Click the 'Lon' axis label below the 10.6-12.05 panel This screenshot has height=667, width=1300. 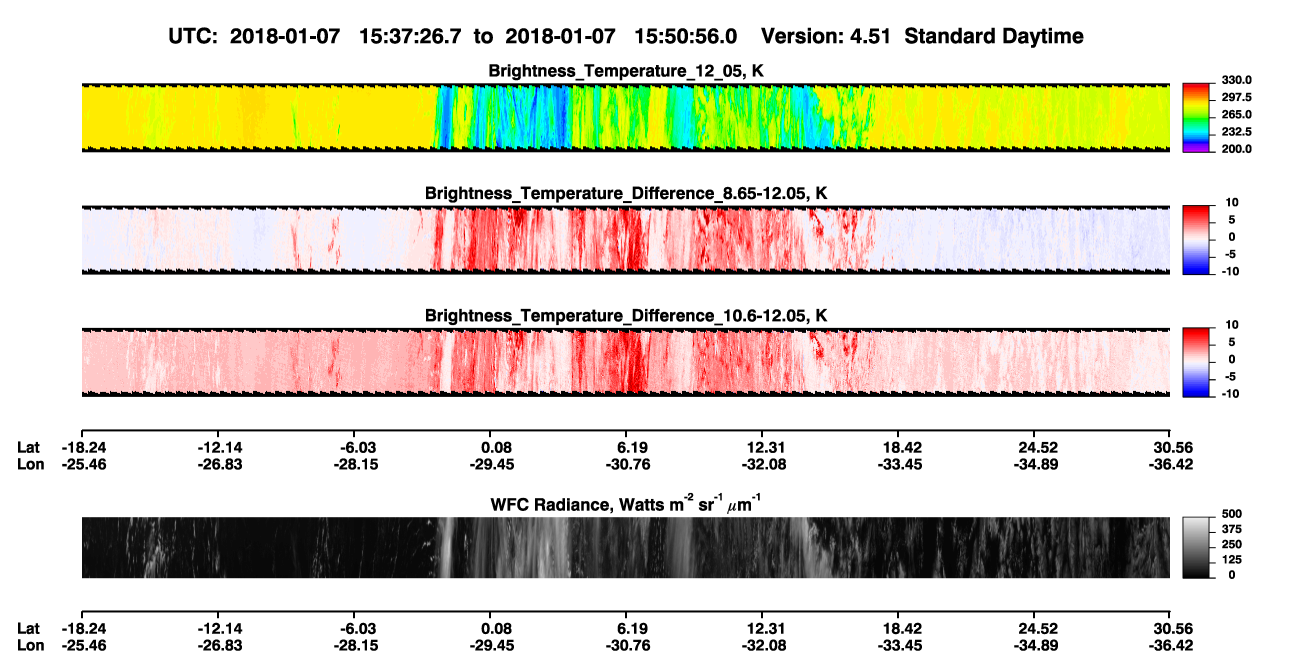[x=31, y=464]
